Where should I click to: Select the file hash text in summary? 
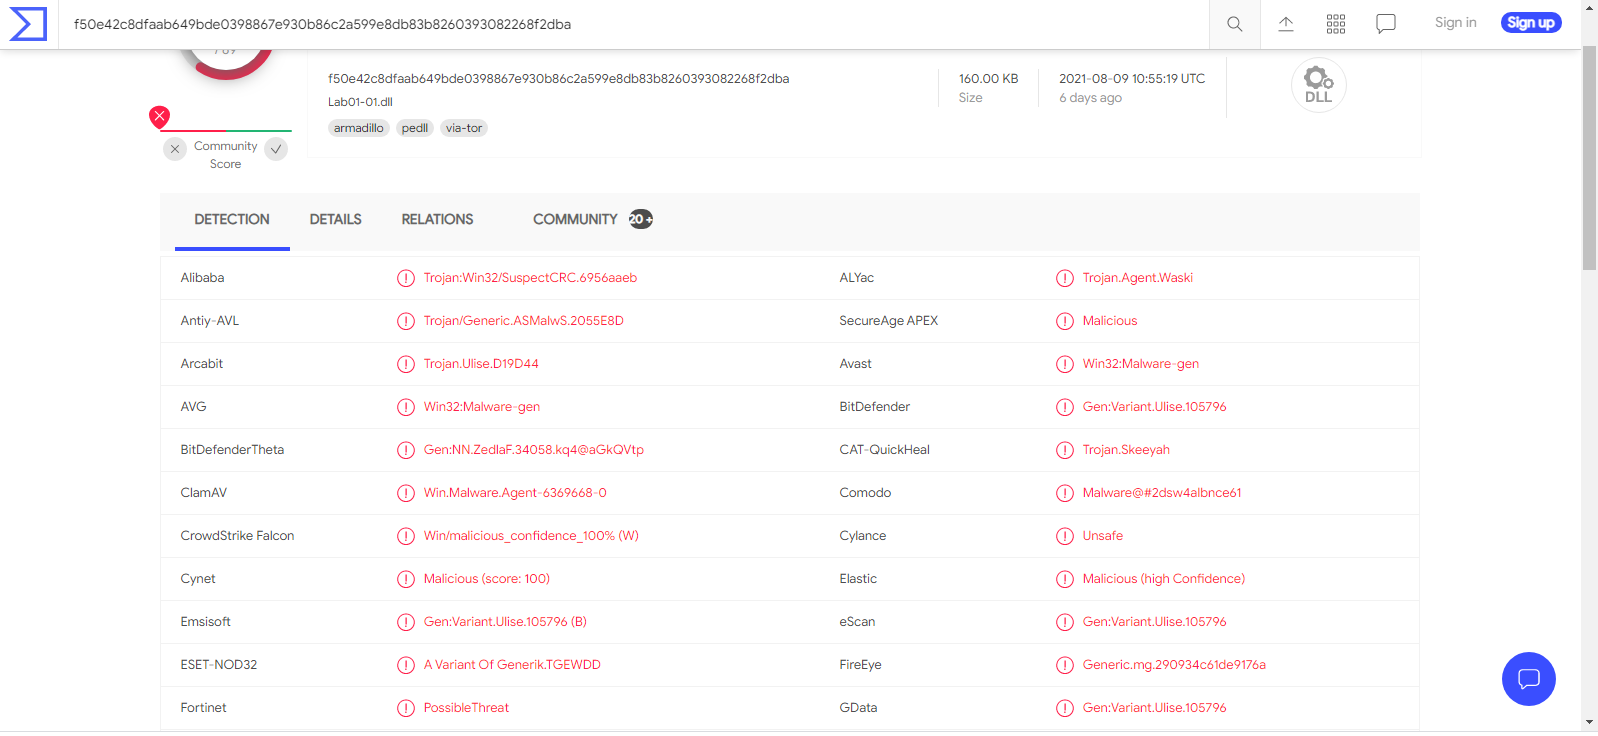click(x=558, y=79)
